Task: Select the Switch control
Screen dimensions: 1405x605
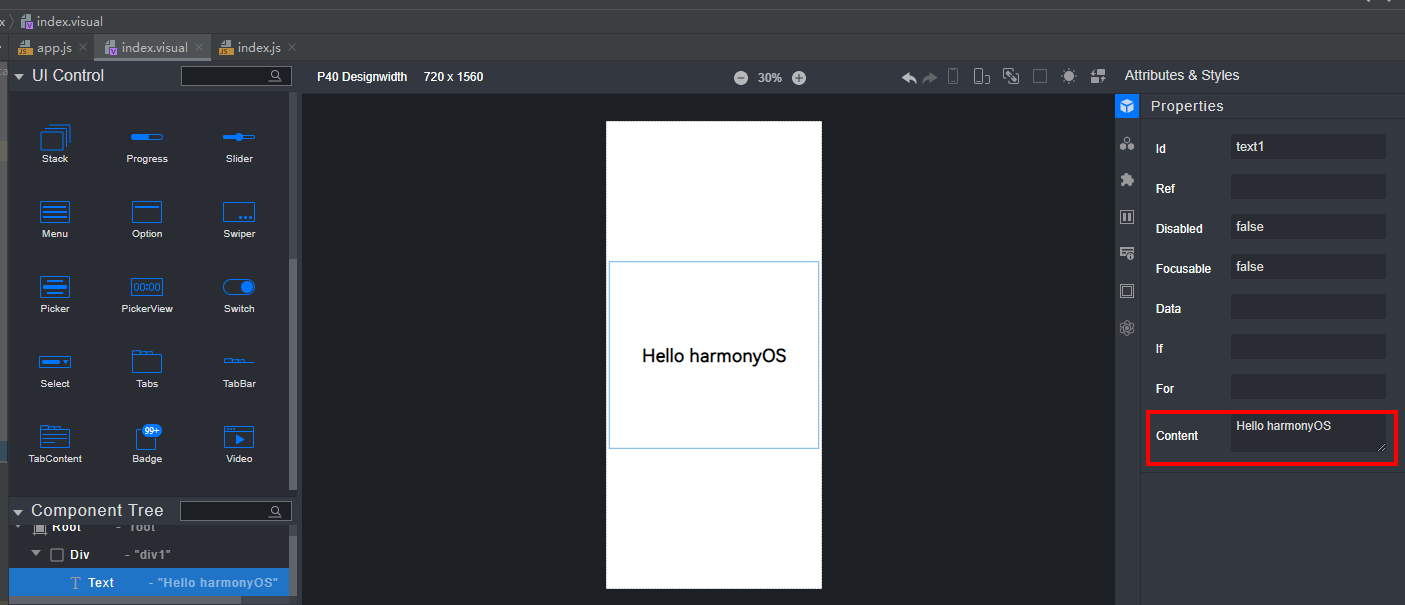Action: coord(239,294)
